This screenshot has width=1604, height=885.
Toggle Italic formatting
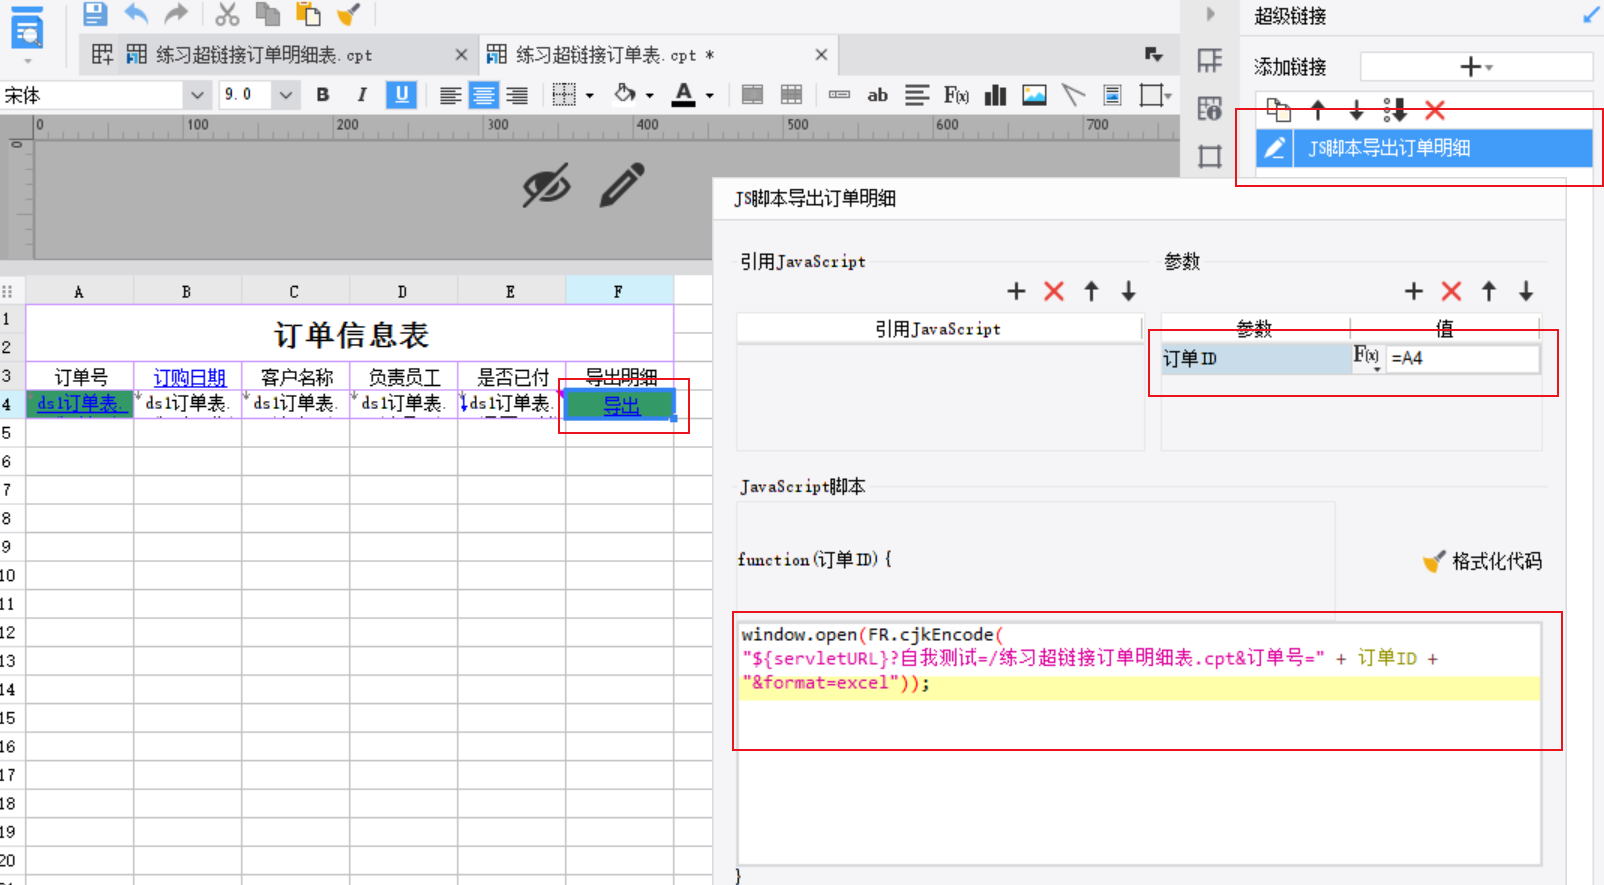361,95
